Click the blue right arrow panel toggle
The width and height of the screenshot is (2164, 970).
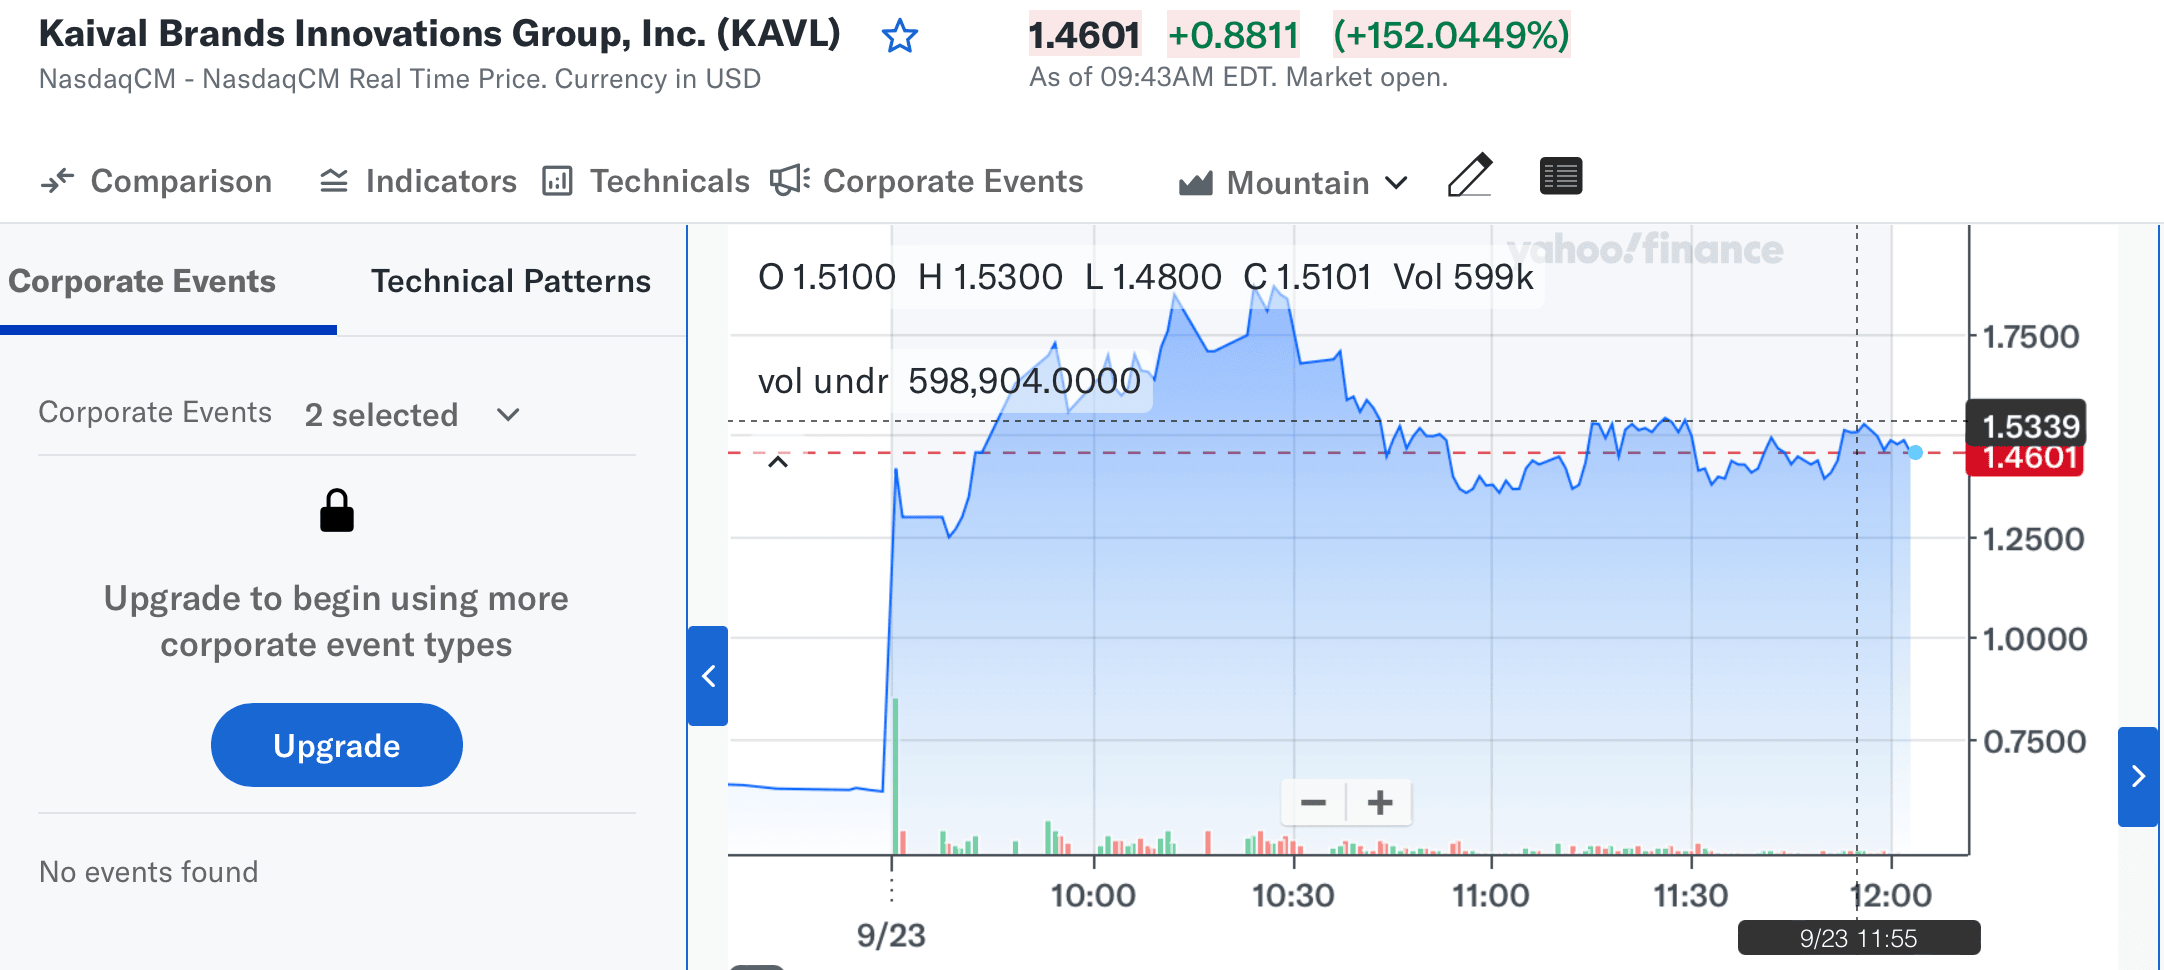click(x=2138, y=776)
